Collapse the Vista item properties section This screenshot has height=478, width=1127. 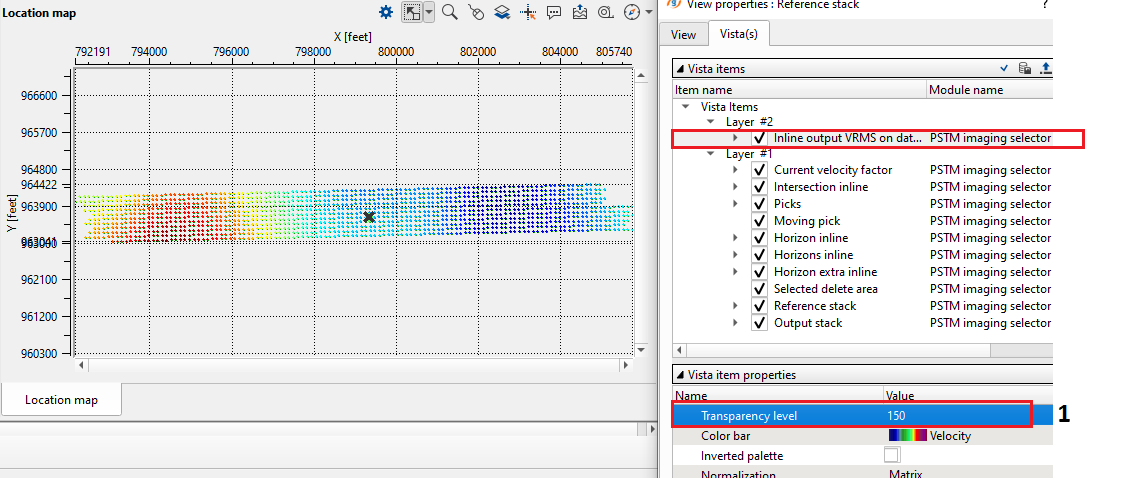pos(680,375)
